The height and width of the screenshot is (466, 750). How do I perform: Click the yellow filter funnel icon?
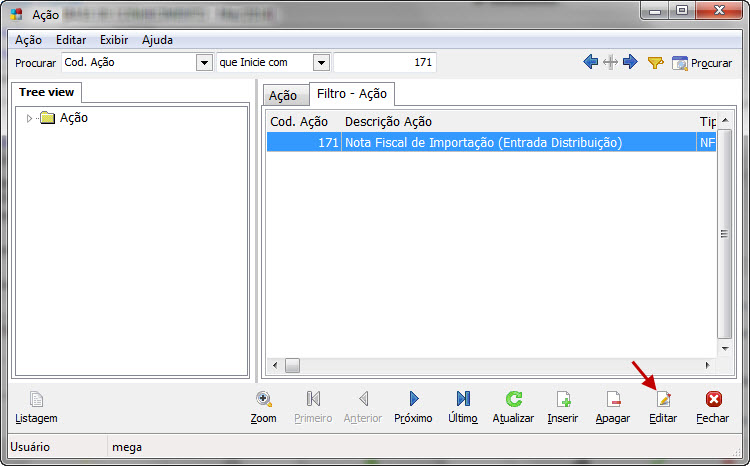(655, 63)
